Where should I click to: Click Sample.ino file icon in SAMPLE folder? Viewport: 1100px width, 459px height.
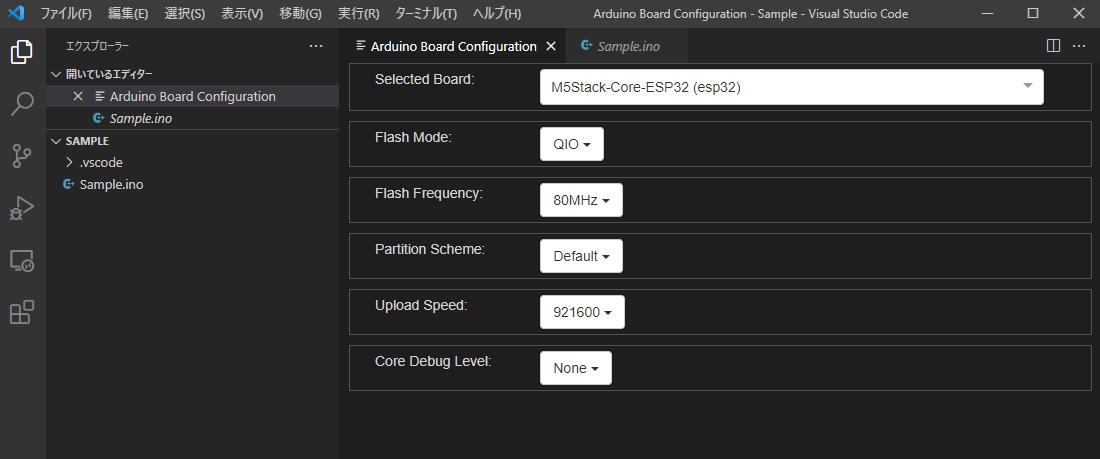68,185
